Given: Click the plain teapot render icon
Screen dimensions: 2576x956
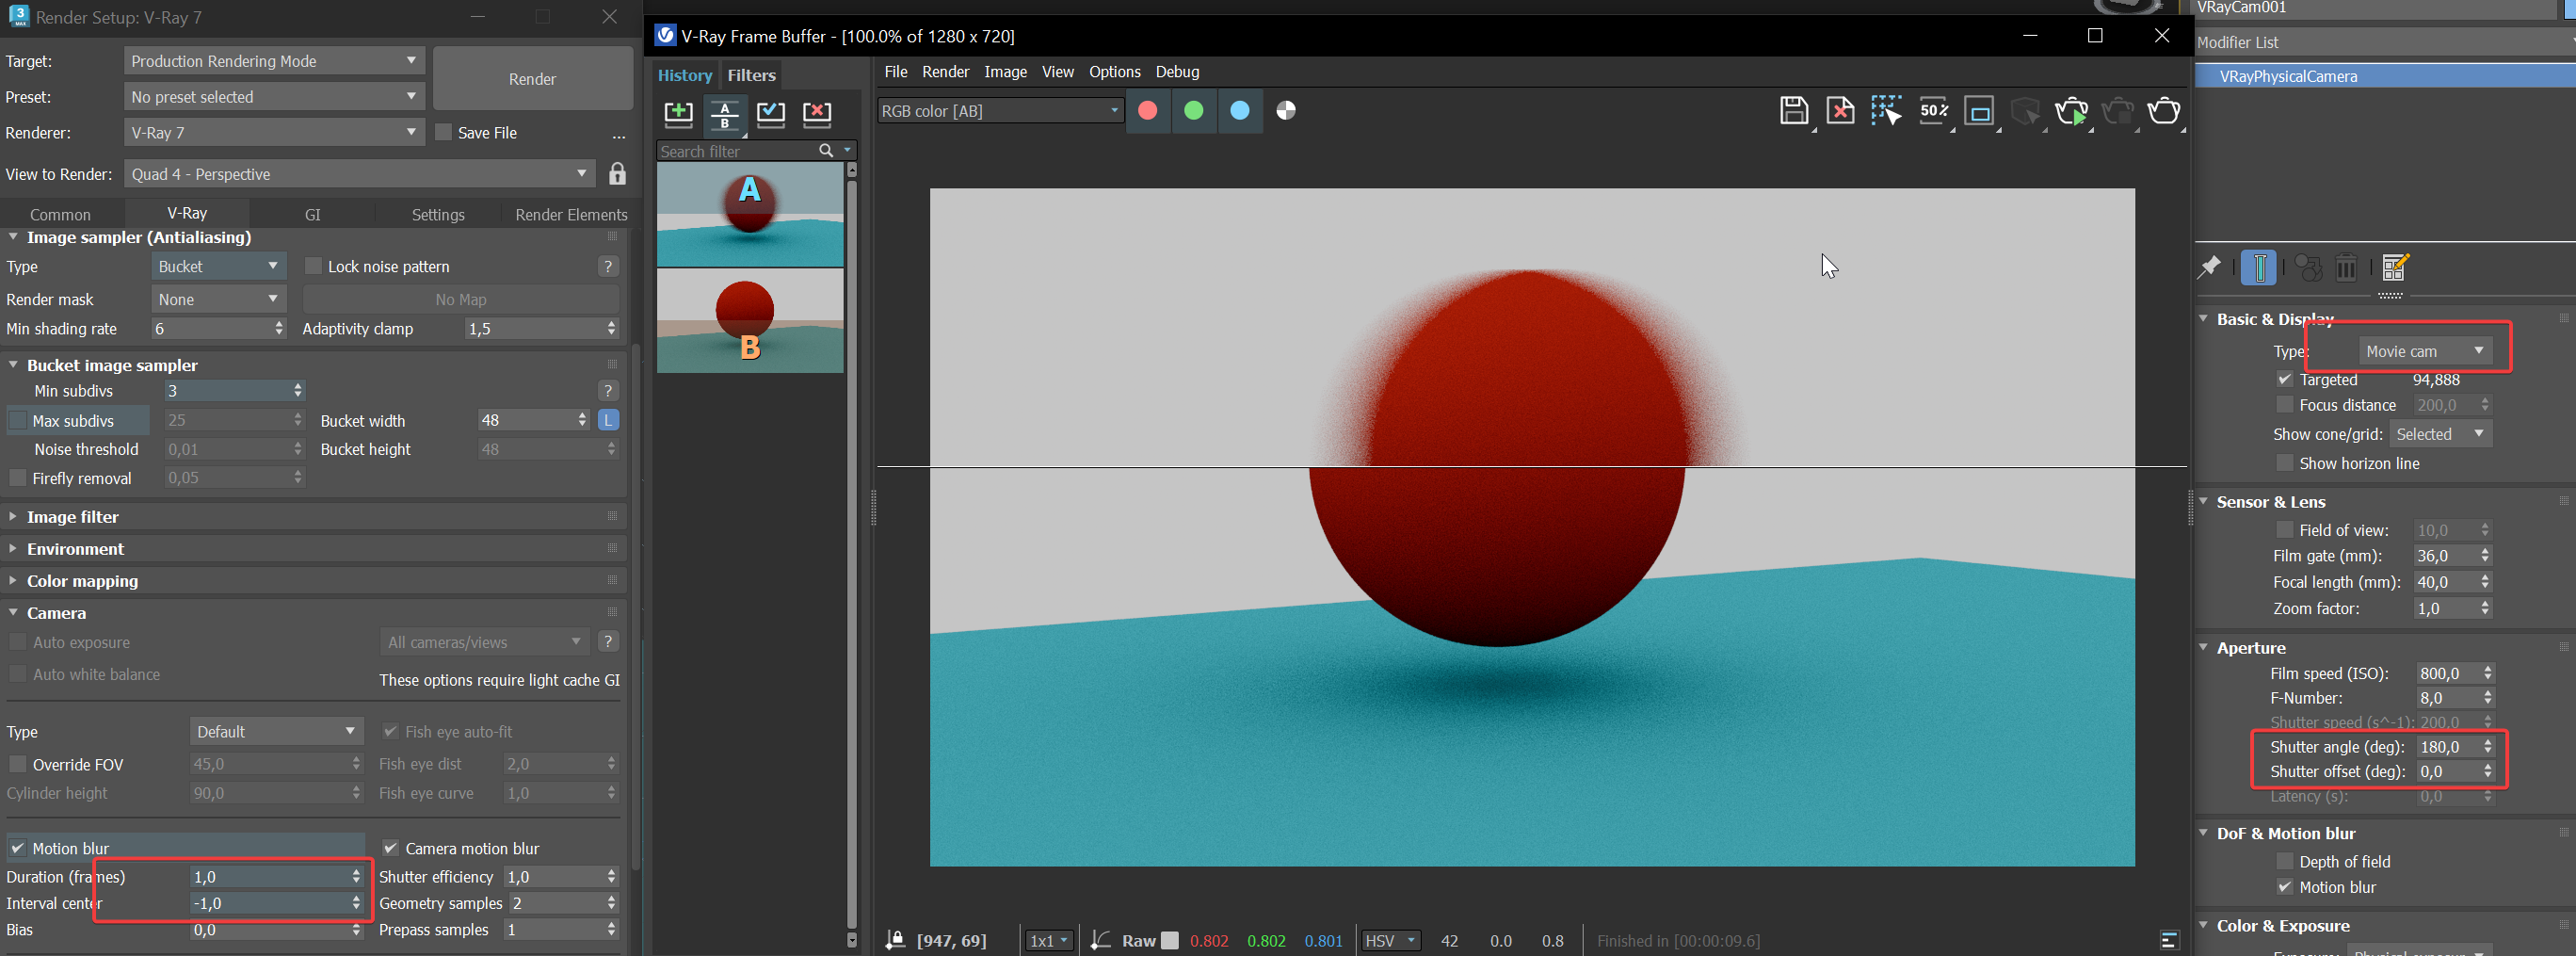Looking at the screenshot, I should point(2164,110).
